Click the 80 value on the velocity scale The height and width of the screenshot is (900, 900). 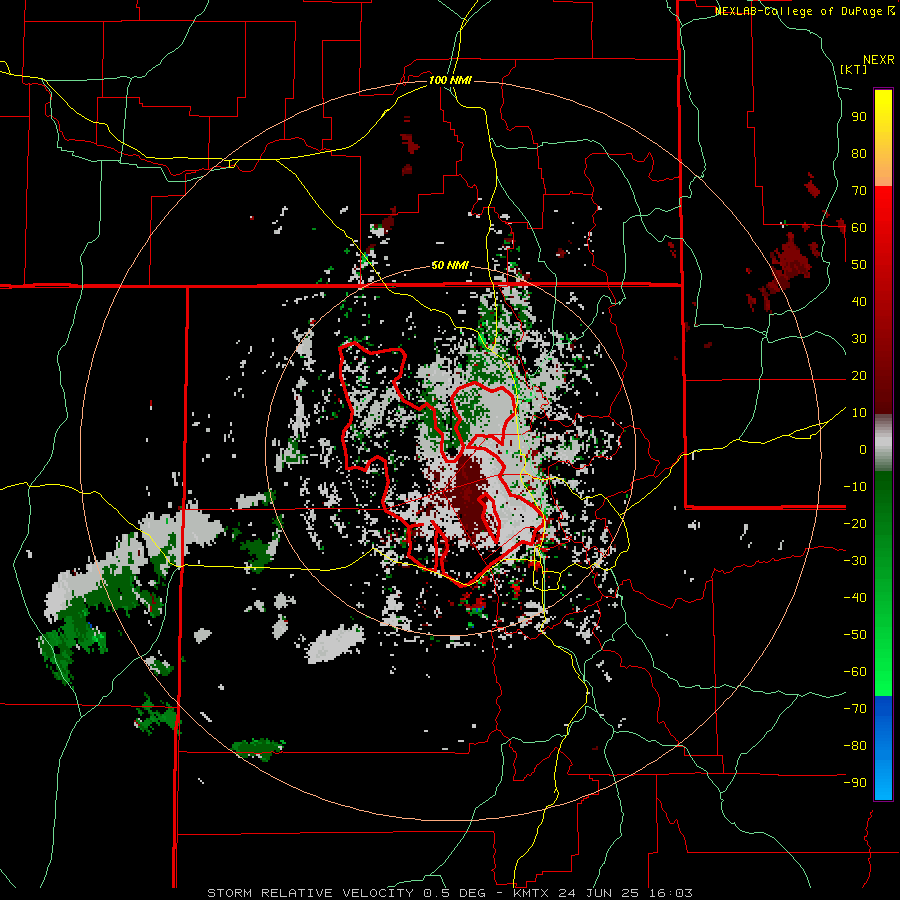(859, 153)
